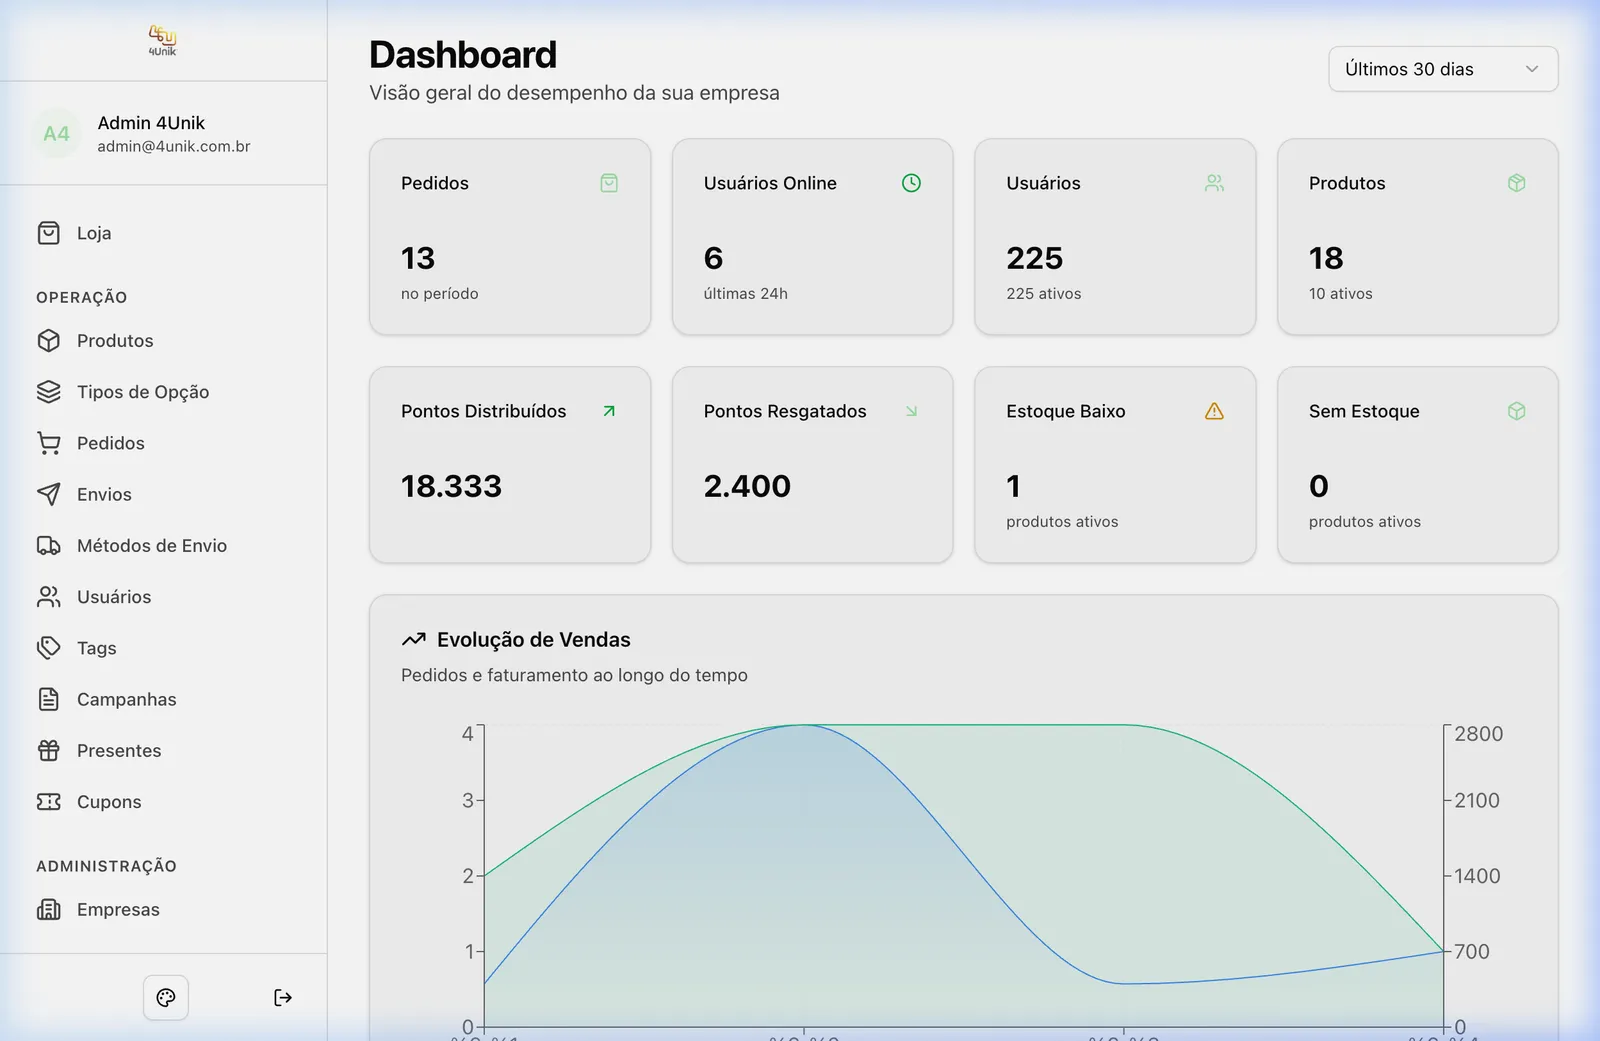Image resolution: width=1600 pixels, height=1041 pixels.
Task: Navigate to Empresas under Administração
Action: (118, 910)
